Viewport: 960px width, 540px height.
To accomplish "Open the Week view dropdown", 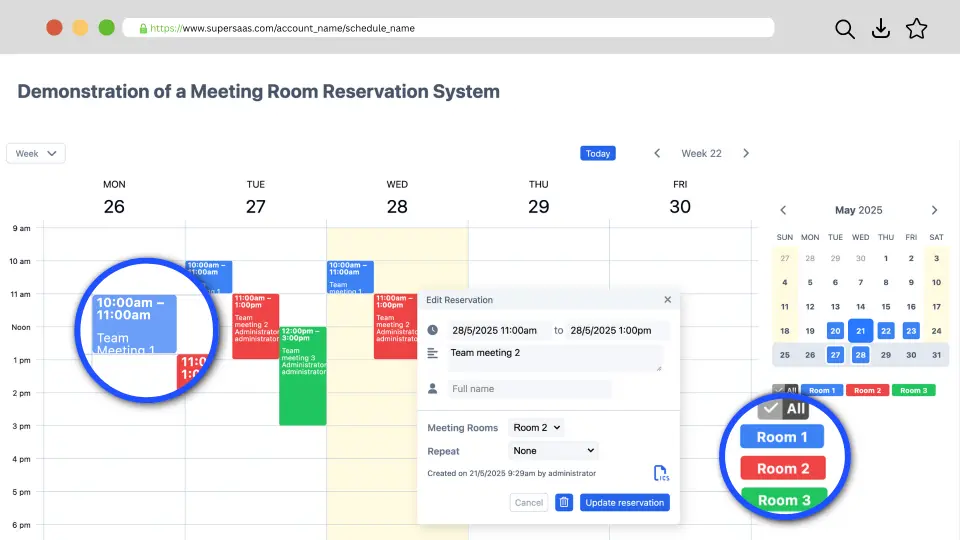I will pyautogui.click(x=36, y=153).
